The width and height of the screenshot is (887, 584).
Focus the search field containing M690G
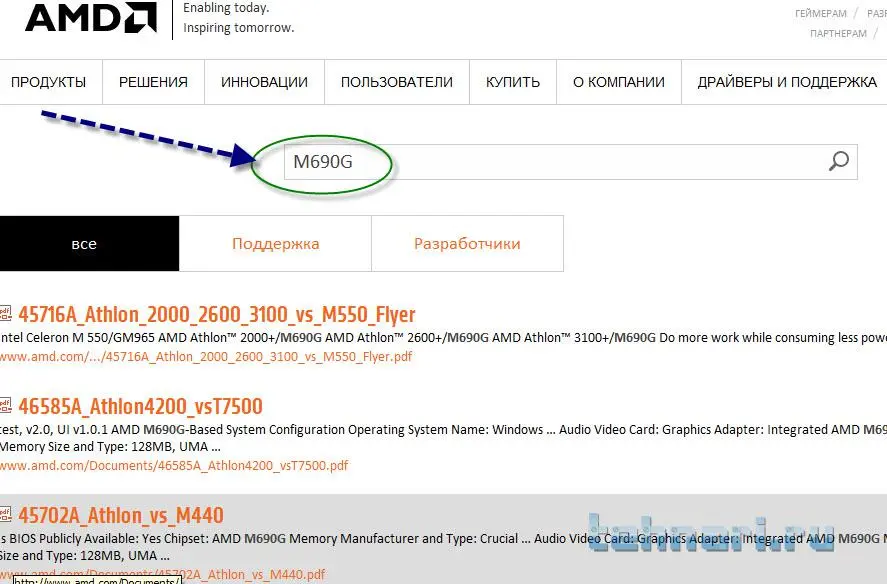[571, 162]
